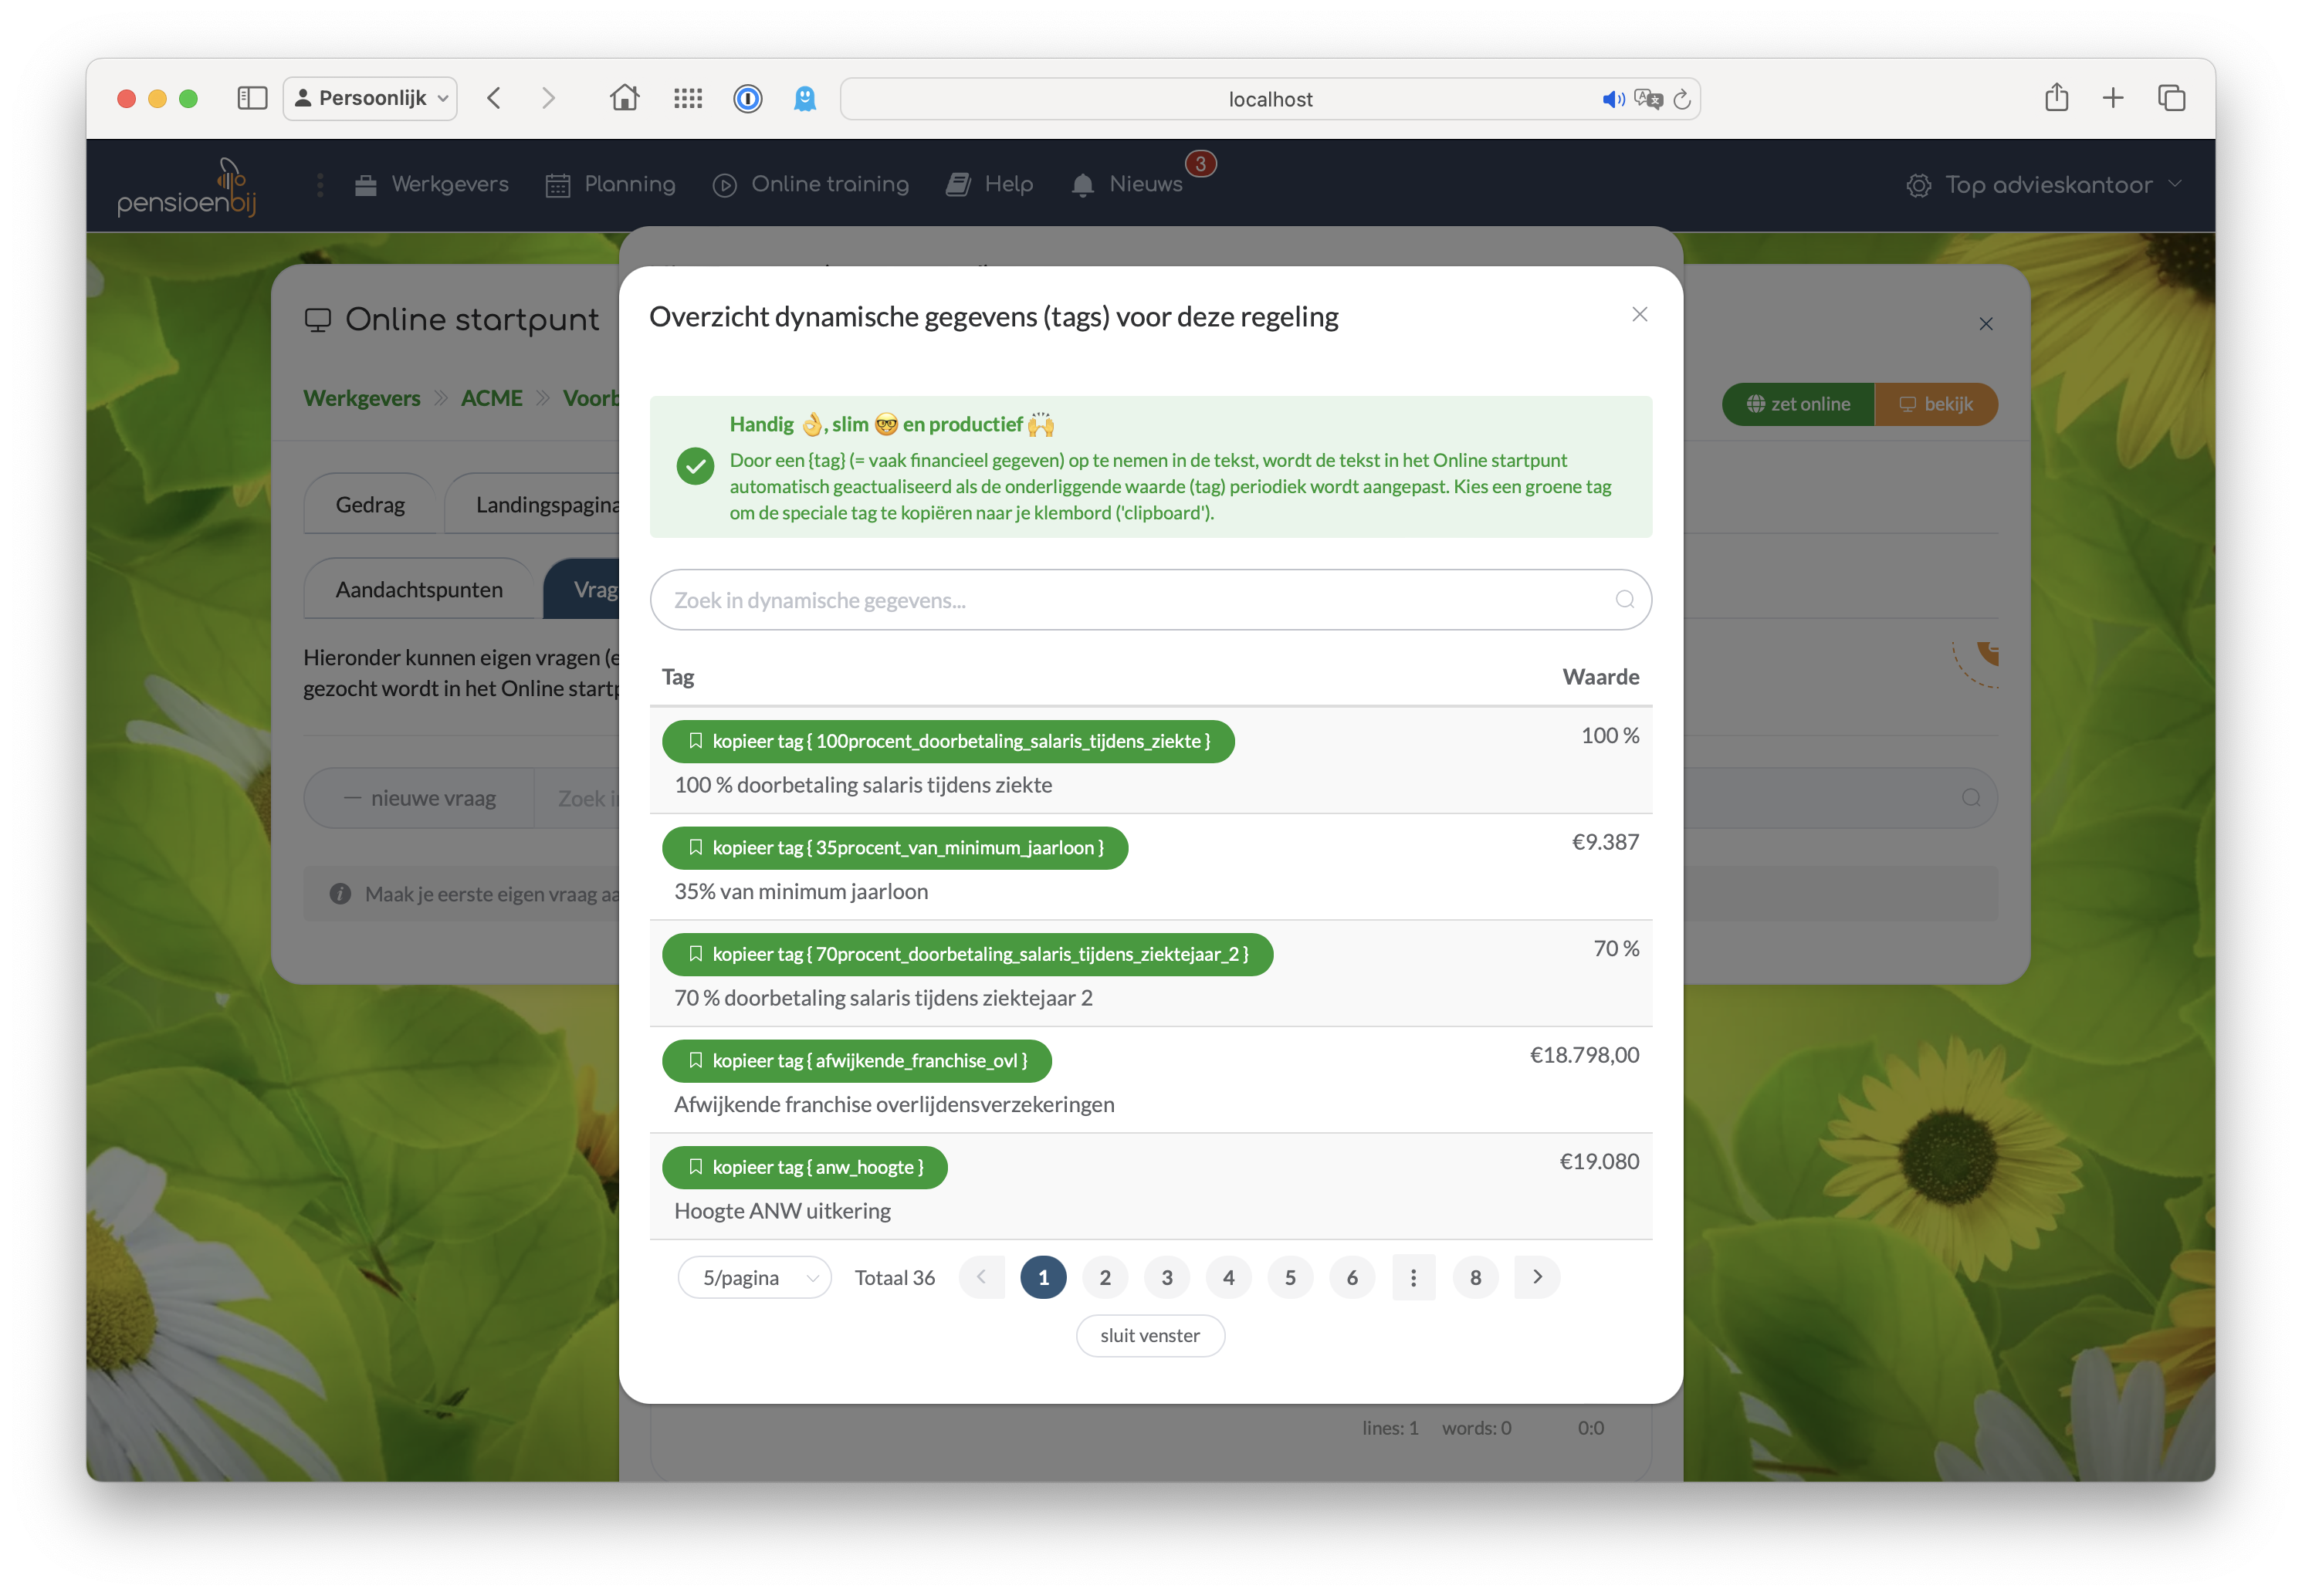Click the pensioenbij logo
The width and height of the screenshot is (2302, 1596).
187,186
